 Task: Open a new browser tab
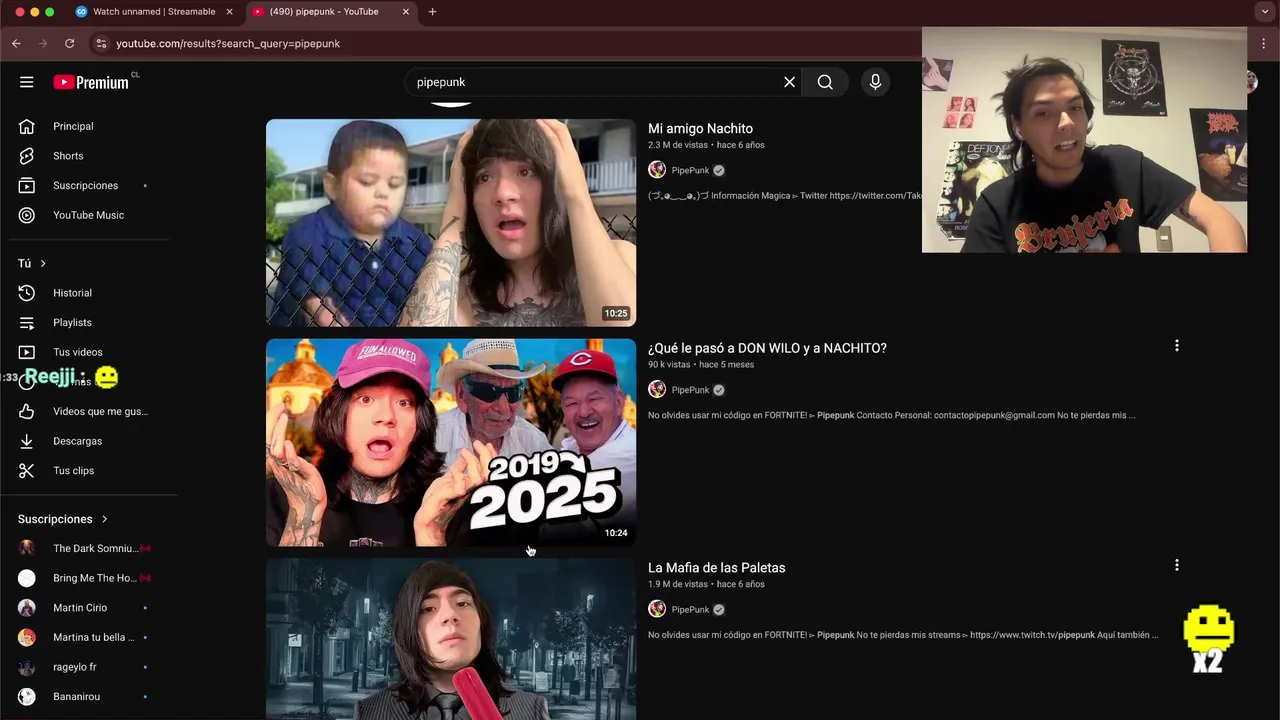point(432,12)
